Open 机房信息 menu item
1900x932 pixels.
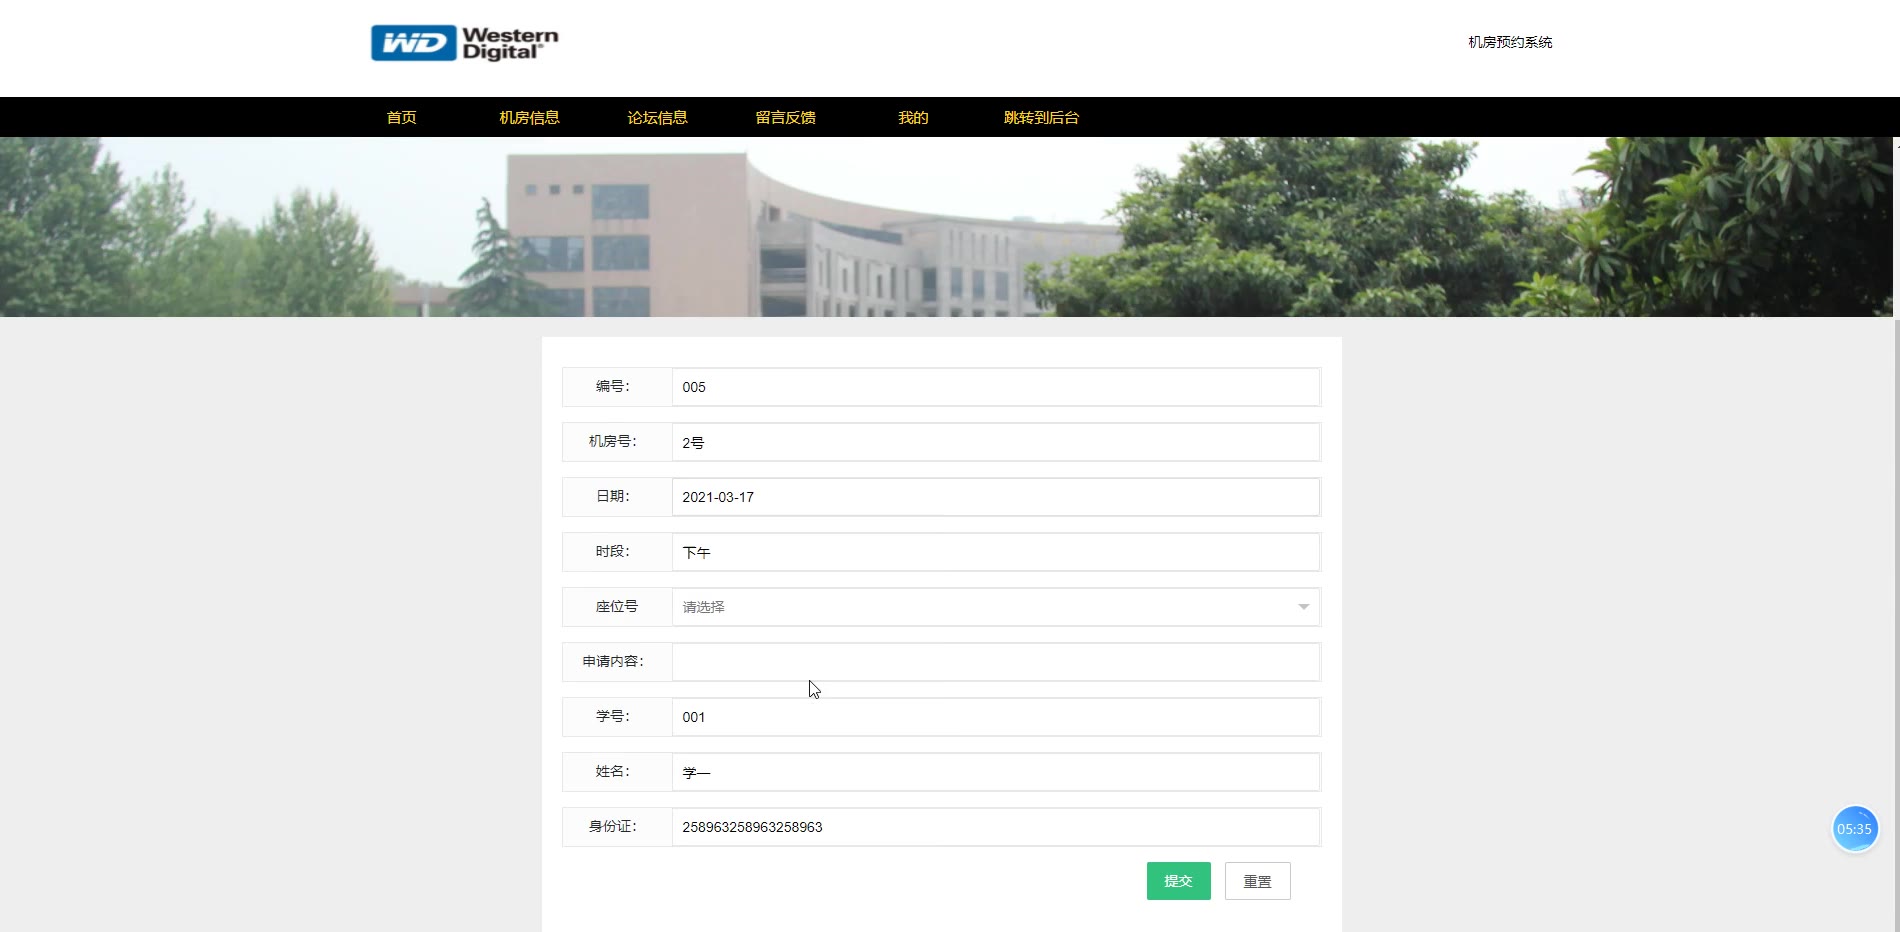pos(530,117)
